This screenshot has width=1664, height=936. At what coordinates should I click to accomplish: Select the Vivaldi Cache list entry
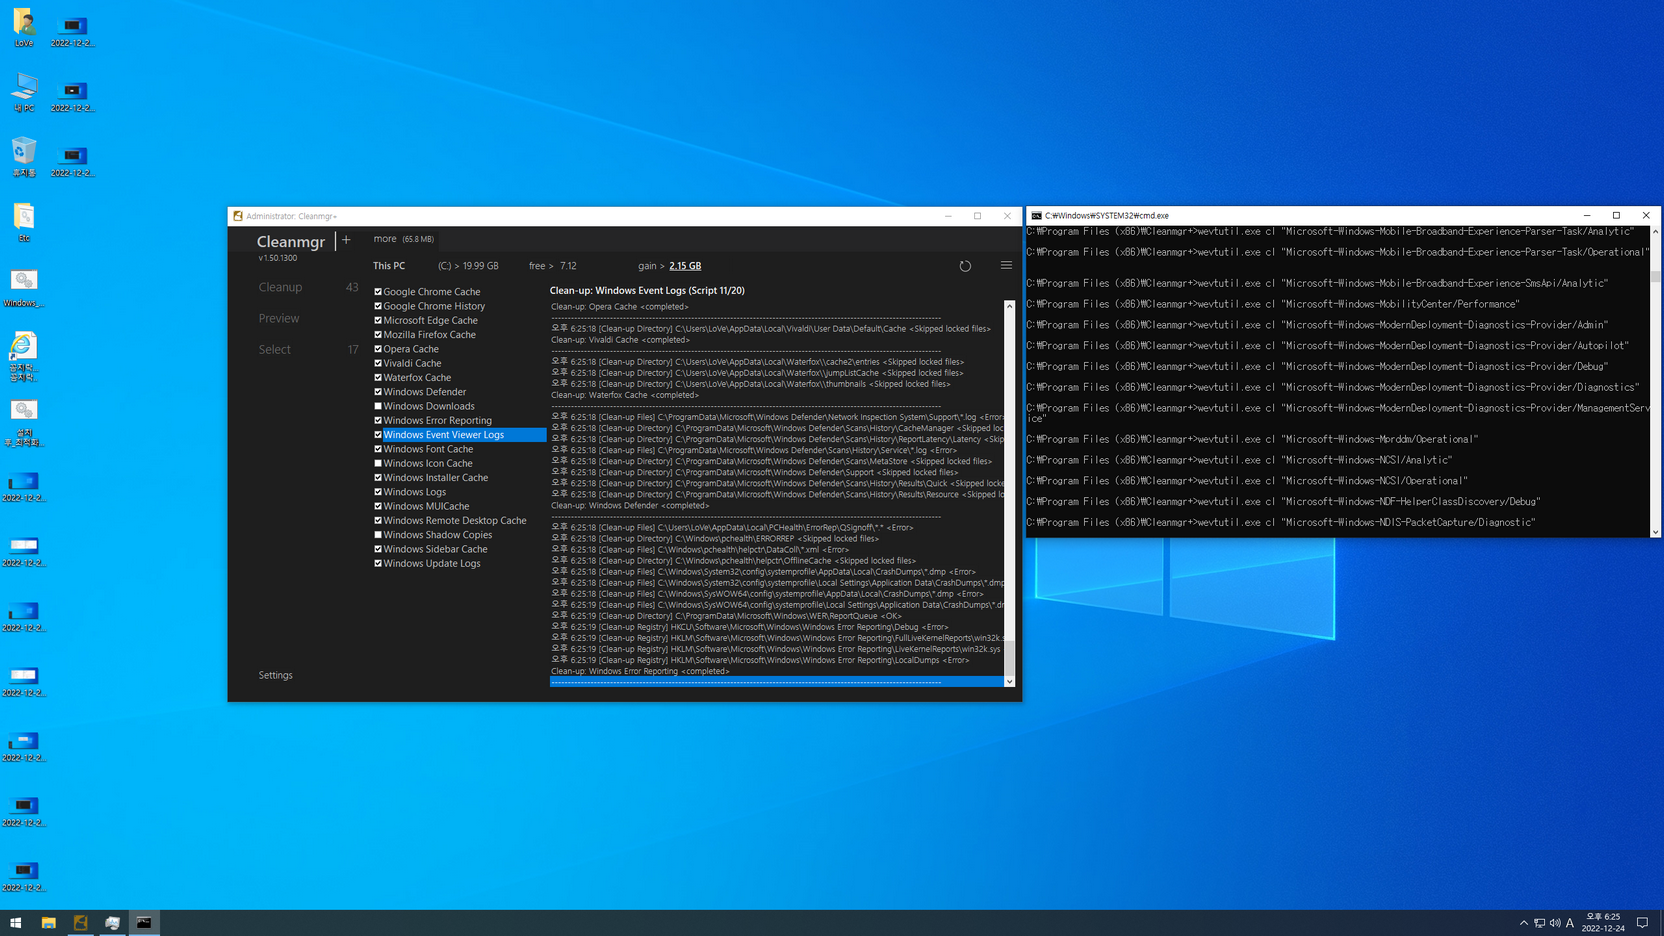click(412, 363)
